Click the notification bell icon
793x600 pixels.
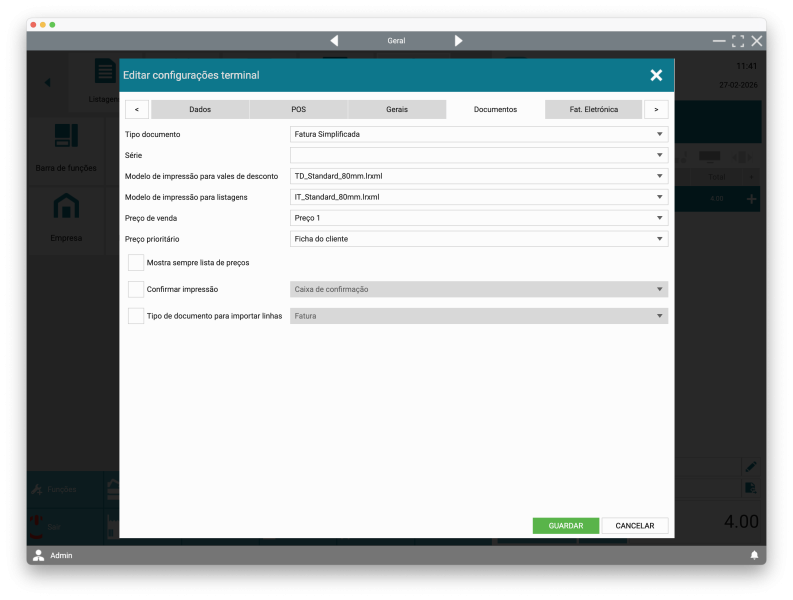pos(754,555)
